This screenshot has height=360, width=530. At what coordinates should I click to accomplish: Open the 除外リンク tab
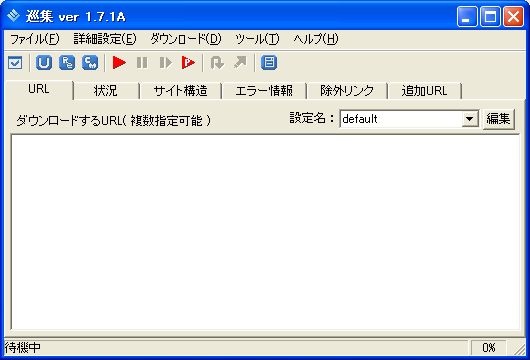(x=347, y=91)
